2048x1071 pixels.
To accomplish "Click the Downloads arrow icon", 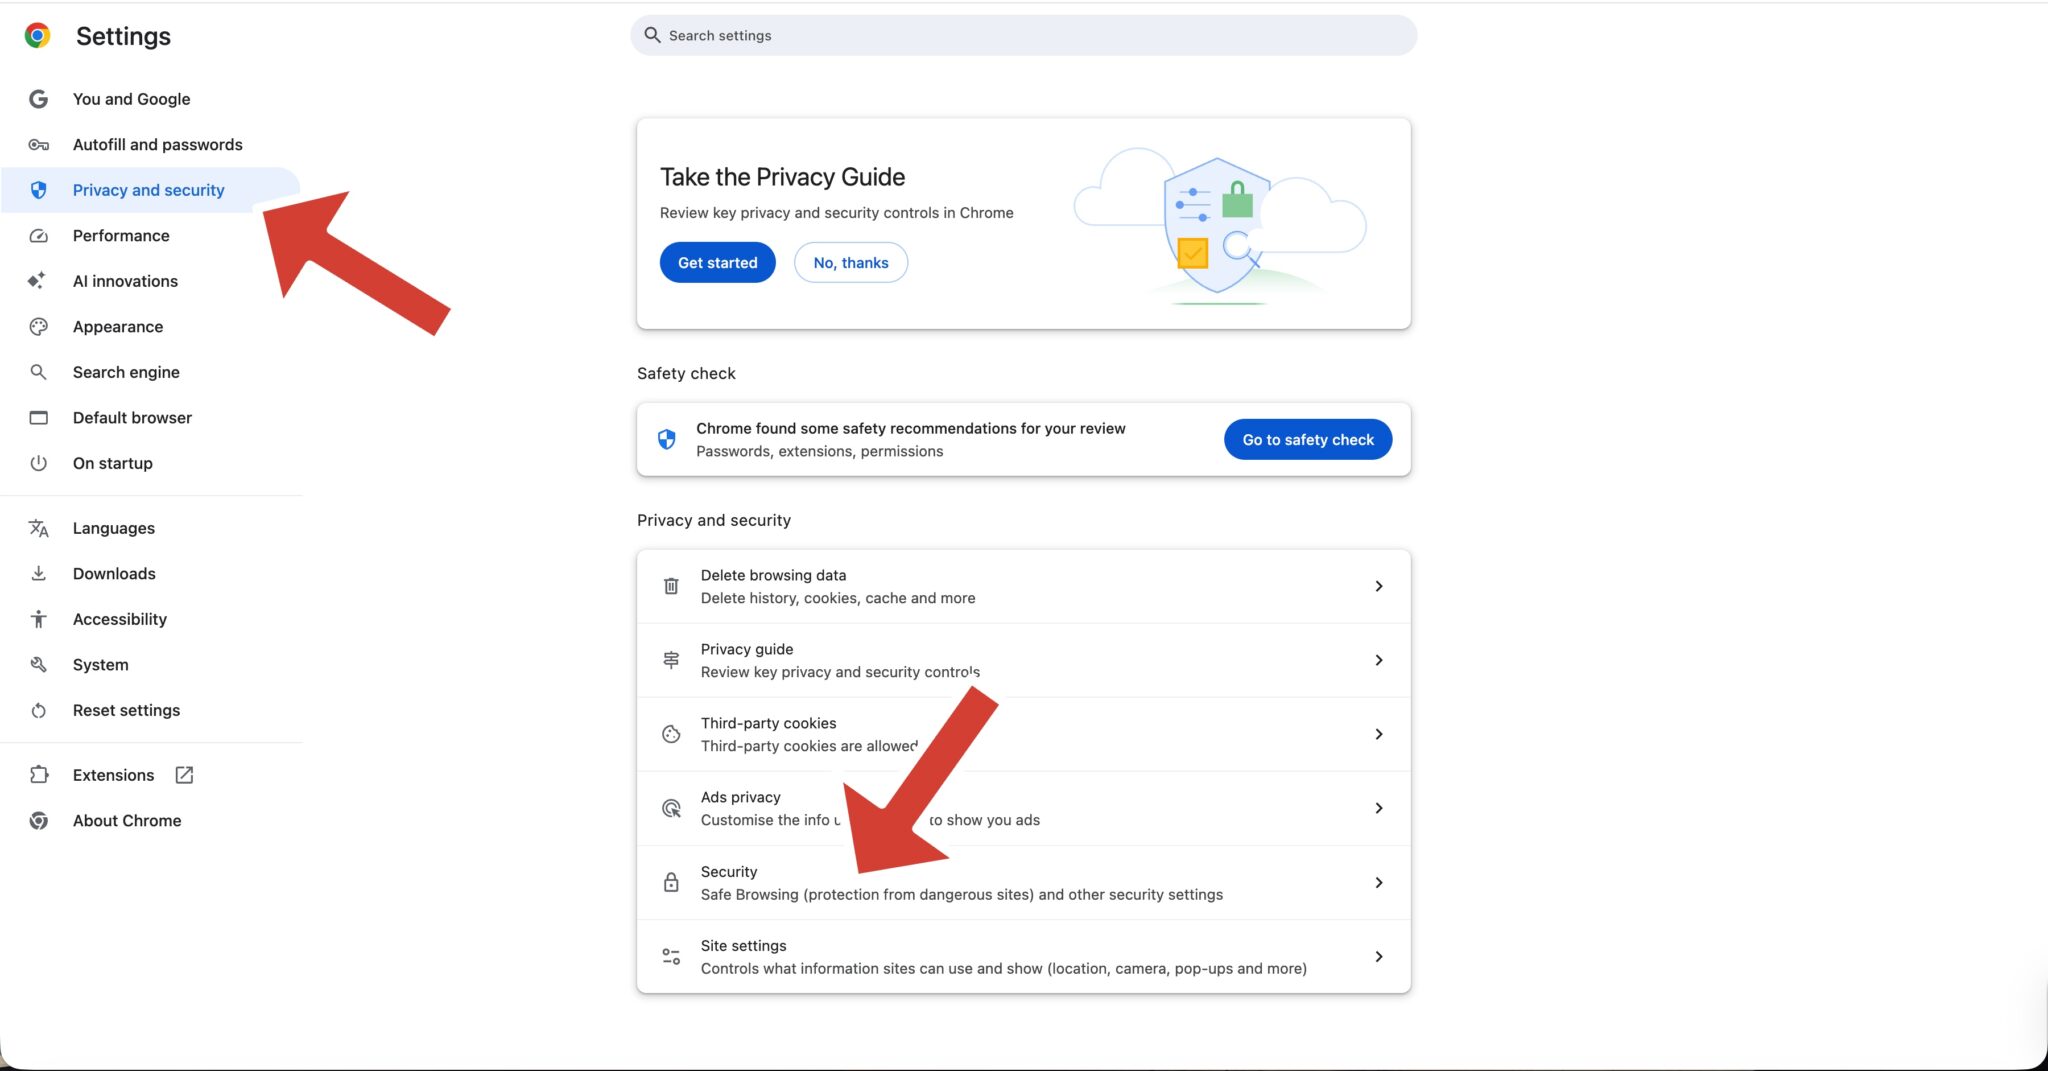I will tap(38, 574).
